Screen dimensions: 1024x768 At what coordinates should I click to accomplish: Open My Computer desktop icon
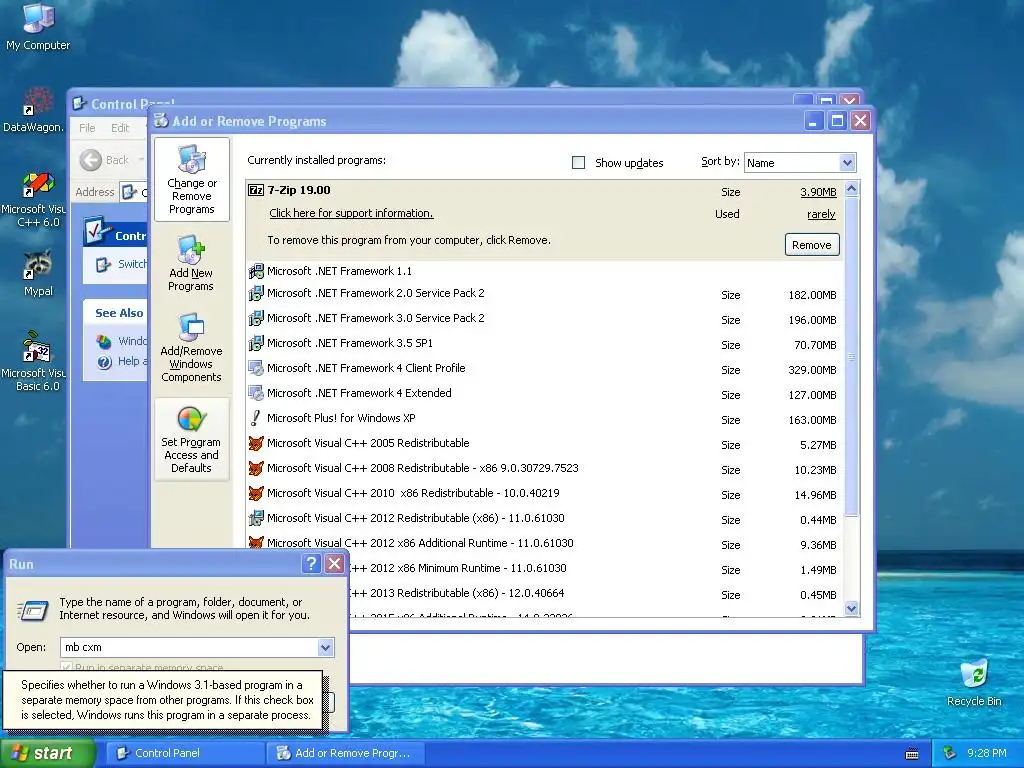point(38,26)
